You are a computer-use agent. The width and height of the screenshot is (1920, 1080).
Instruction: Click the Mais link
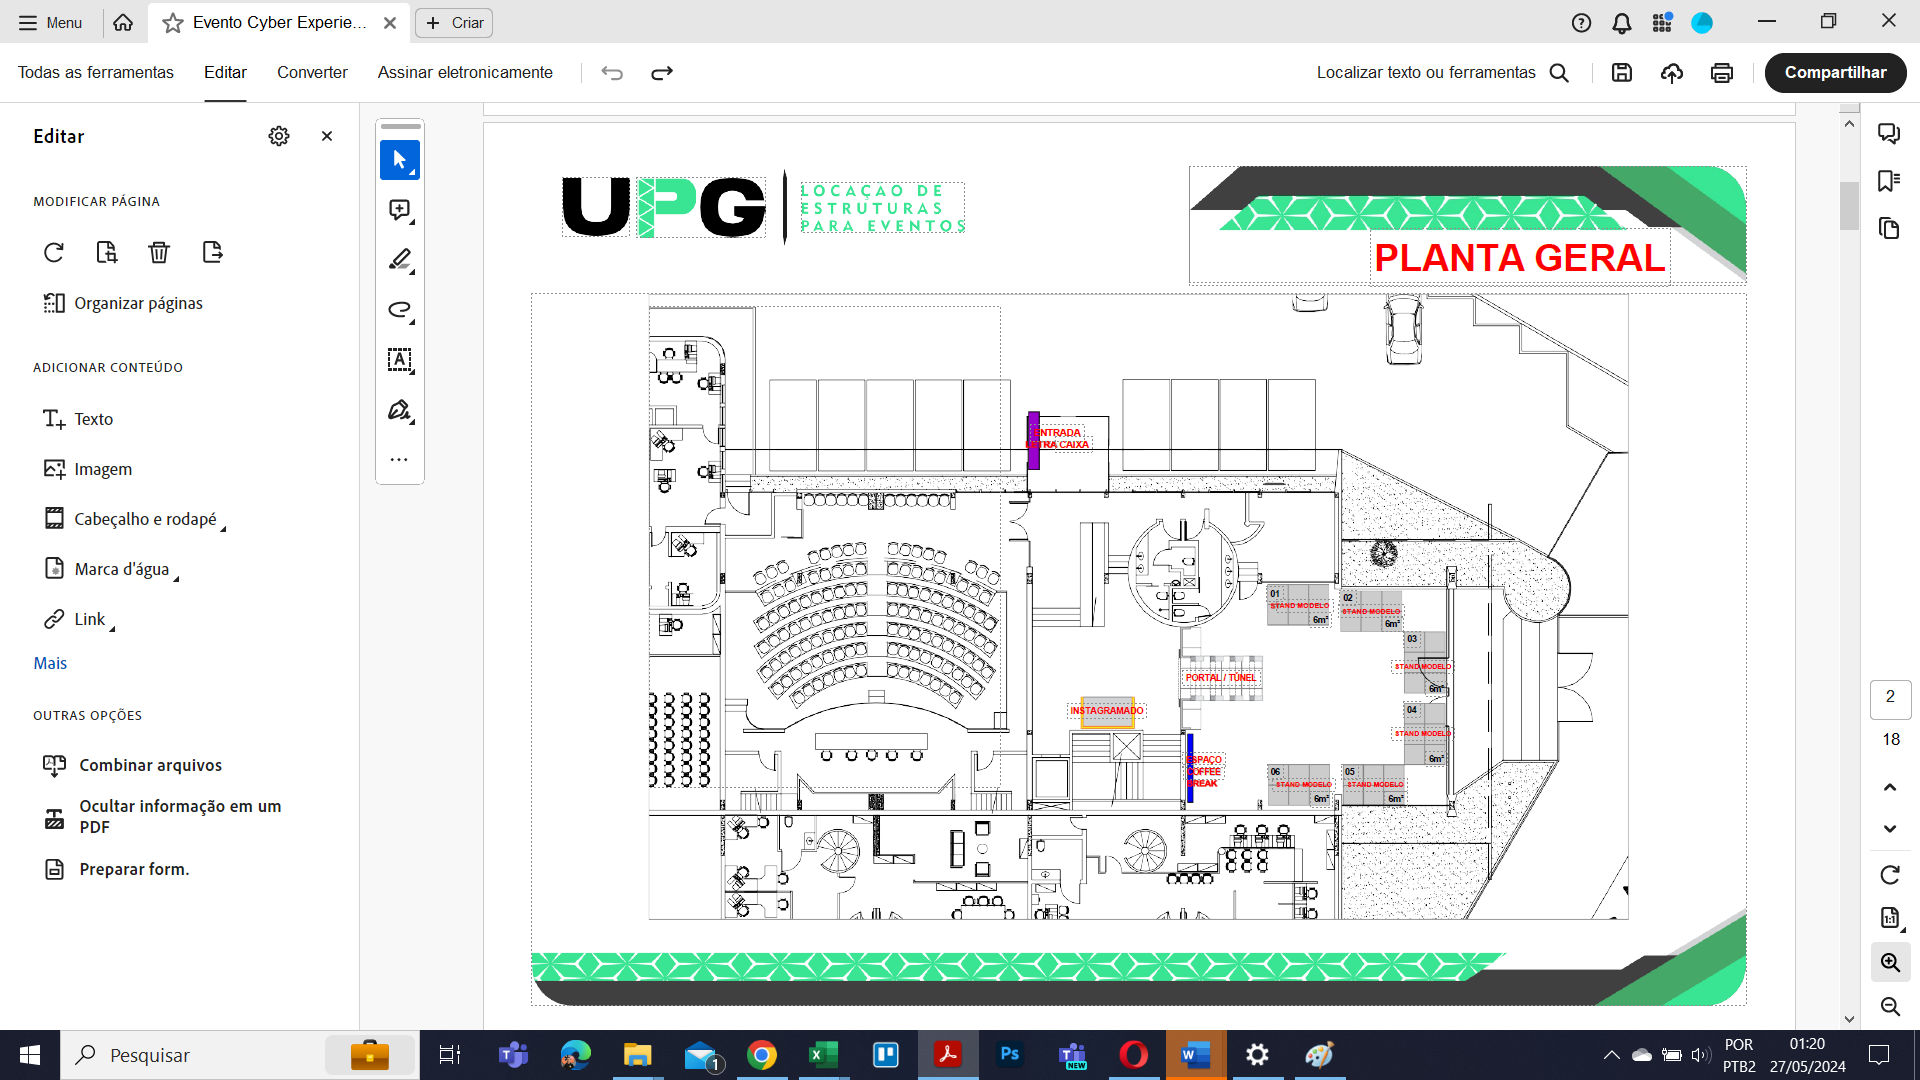pos(50,663)
